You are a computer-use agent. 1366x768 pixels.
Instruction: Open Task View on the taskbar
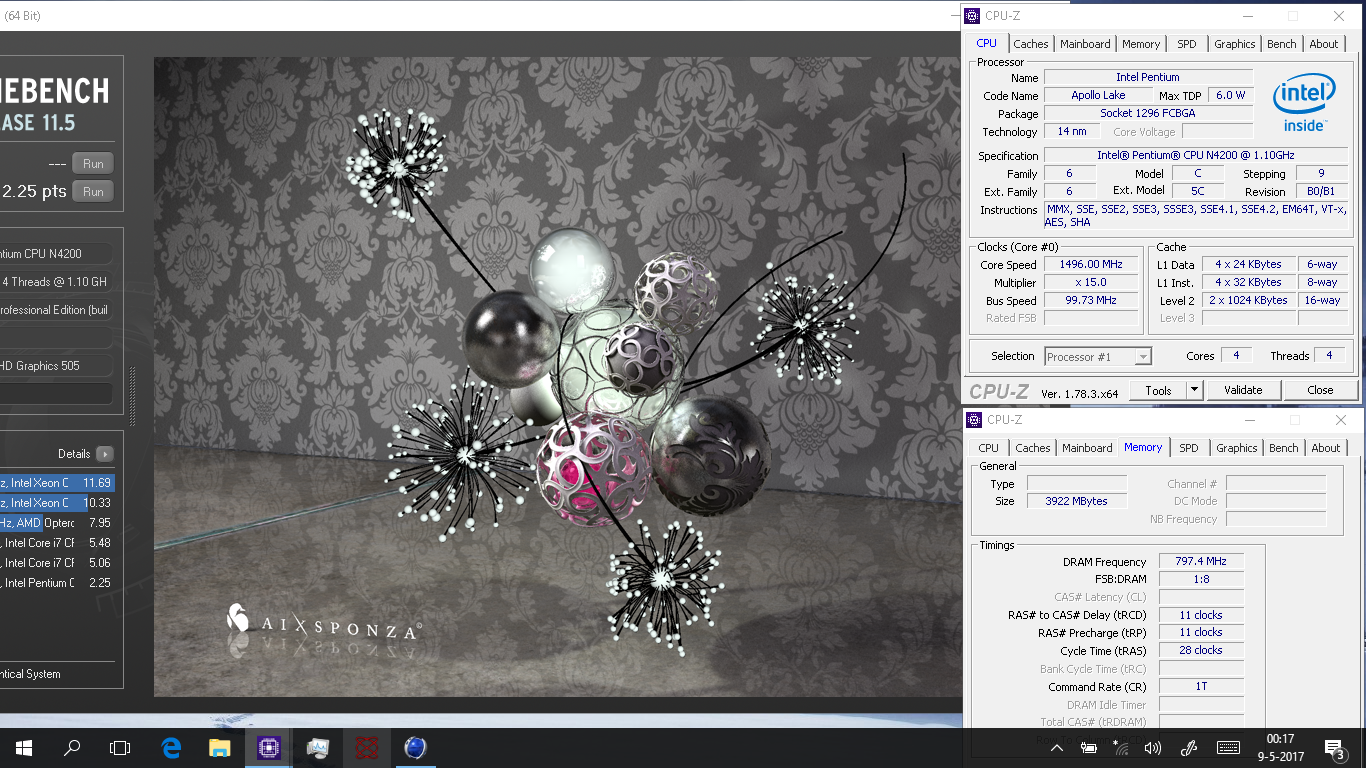tap(120, 747)
